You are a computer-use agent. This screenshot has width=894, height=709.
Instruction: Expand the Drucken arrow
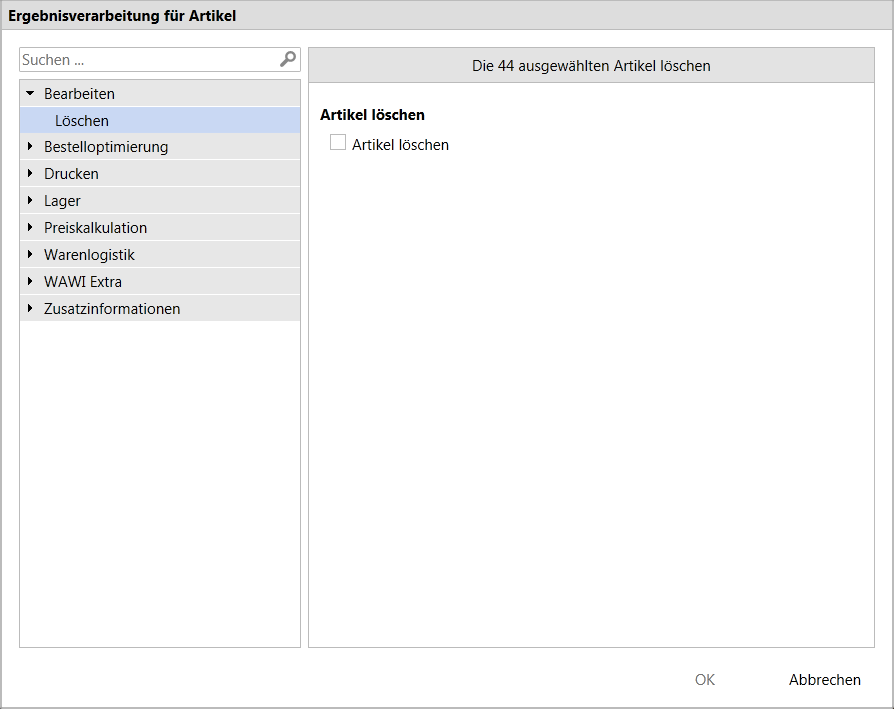point(30,173)
